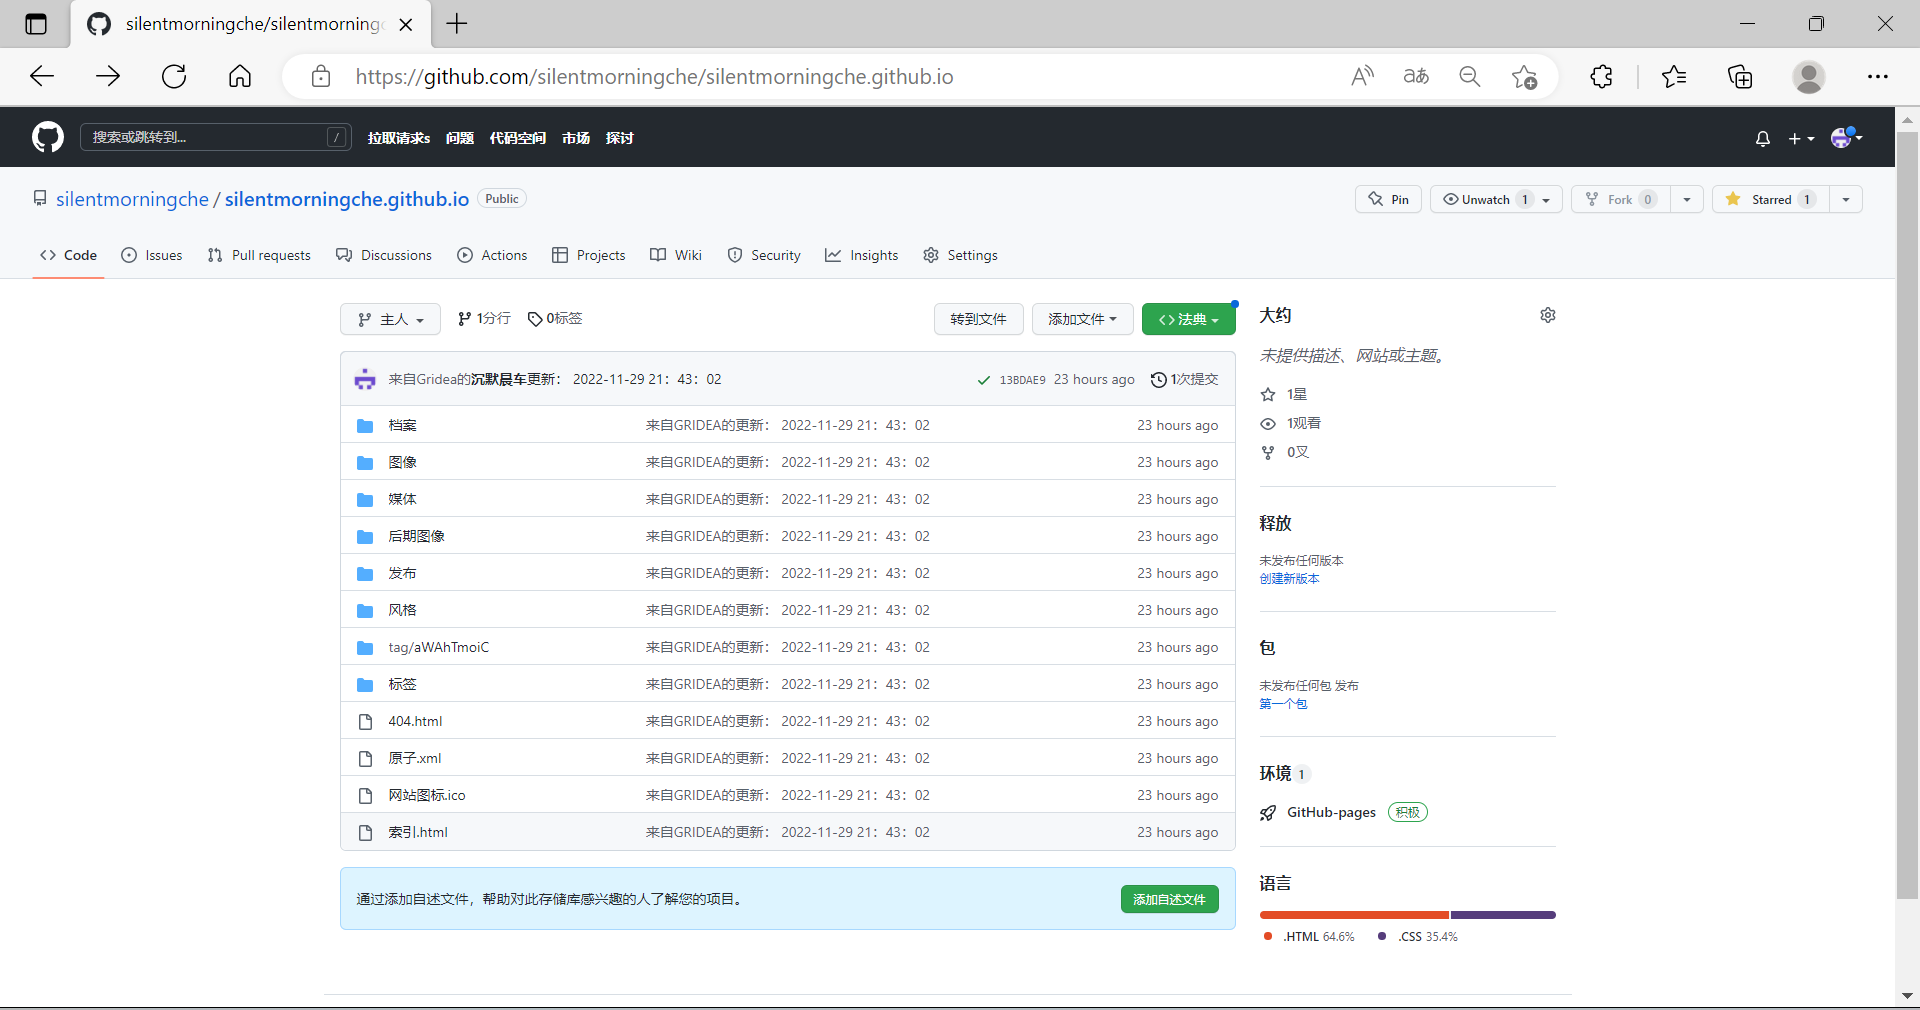Add this page to favorites star
This screenshot has height=1010, width=1920.
pos(1524,77)
